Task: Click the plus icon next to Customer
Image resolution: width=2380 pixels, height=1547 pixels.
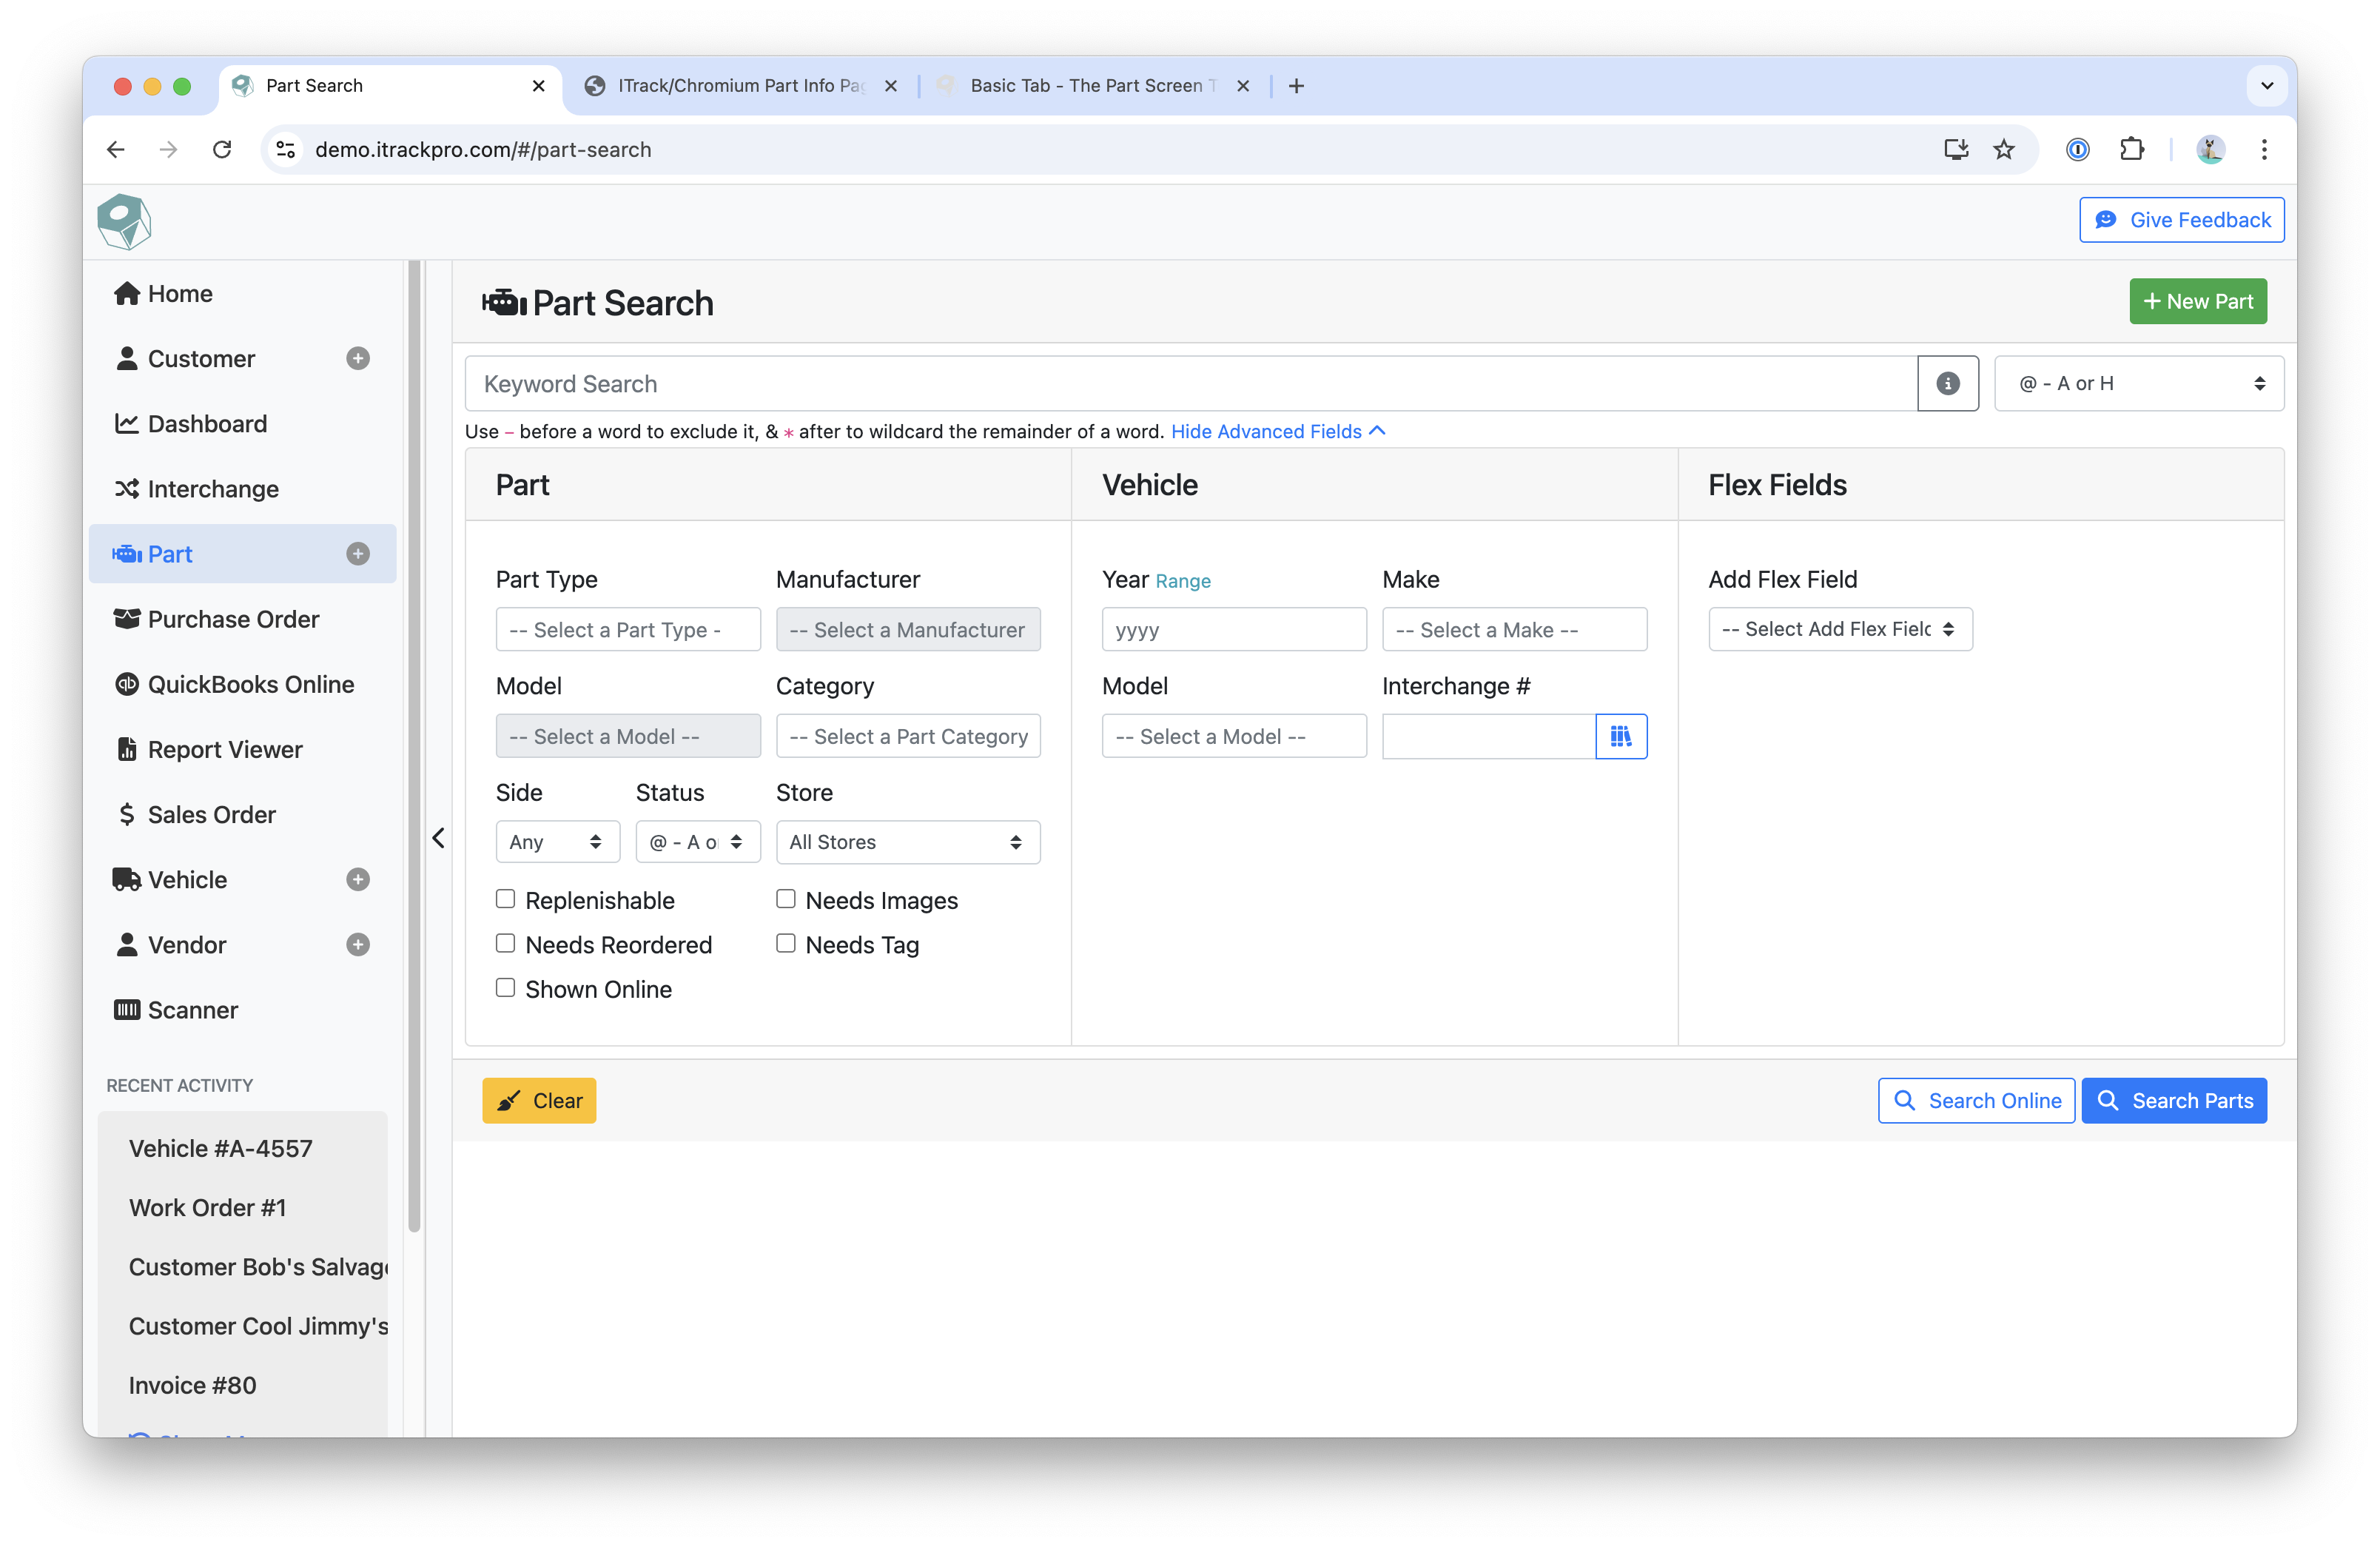Action: [358, 359]
